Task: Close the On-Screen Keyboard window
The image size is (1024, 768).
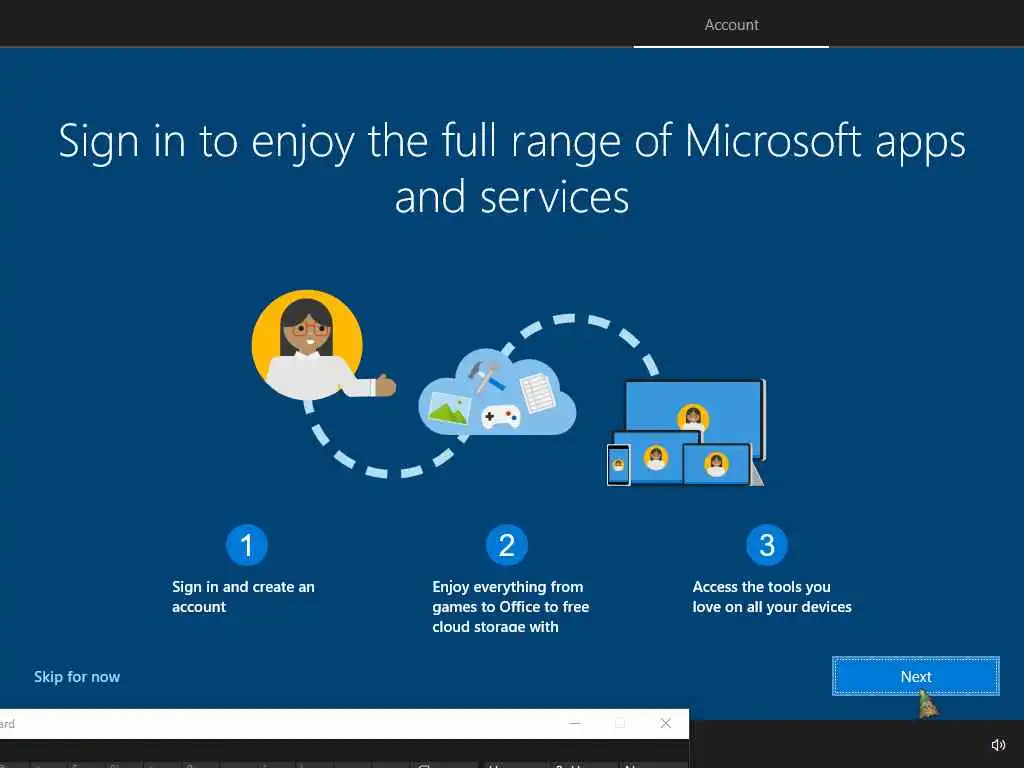Action: (x=665, y=723)
